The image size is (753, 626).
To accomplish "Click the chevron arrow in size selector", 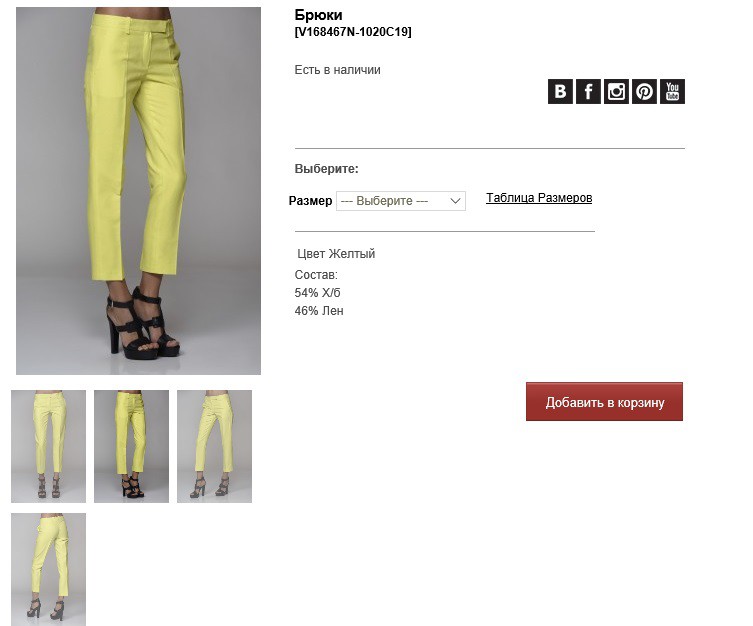I will pyautogui.click(x=455, y=201).
